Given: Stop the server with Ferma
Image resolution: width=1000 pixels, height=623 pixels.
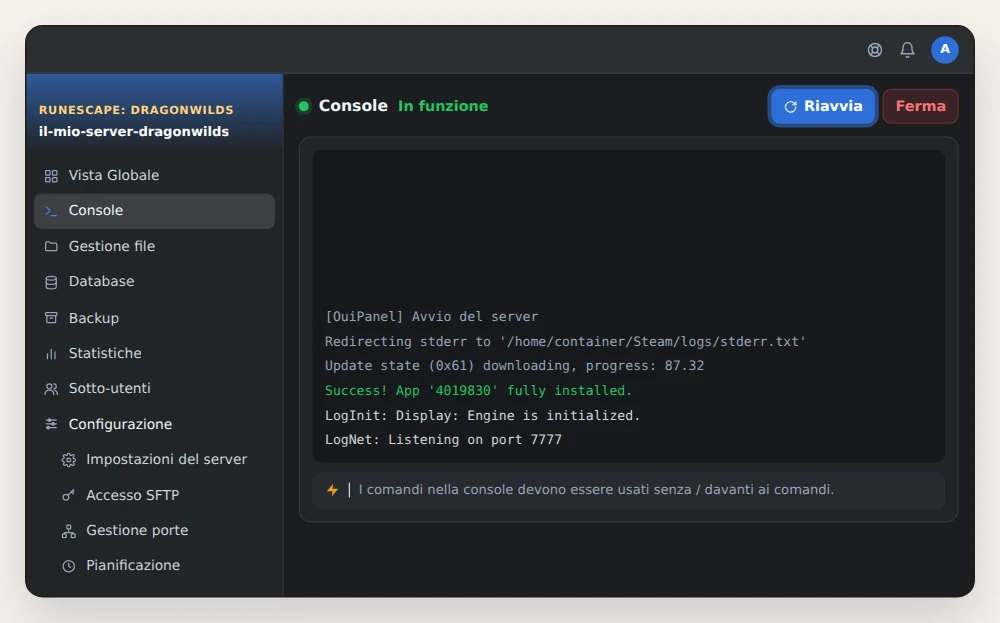Looking at the screenshot, I should point(920,106).
